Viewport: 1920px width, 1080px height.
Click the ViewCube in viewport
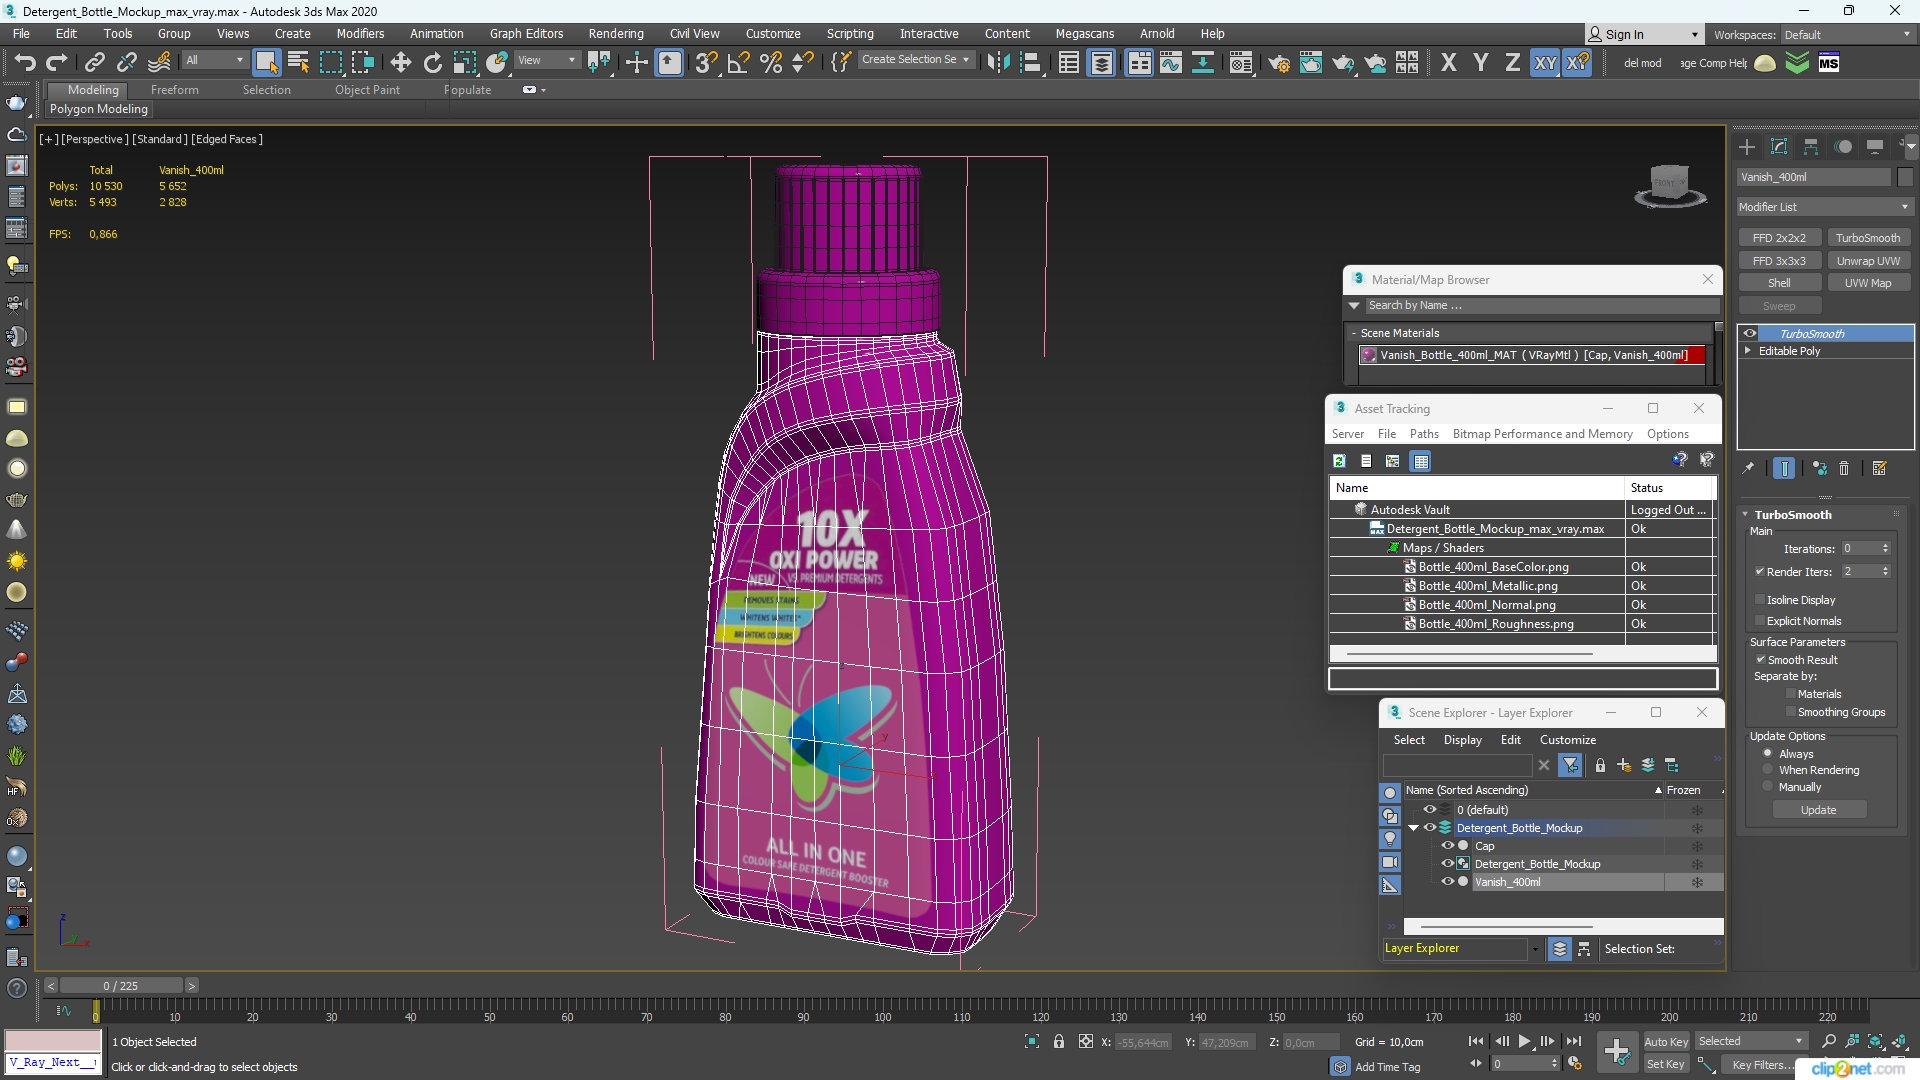pos(1669,186)
